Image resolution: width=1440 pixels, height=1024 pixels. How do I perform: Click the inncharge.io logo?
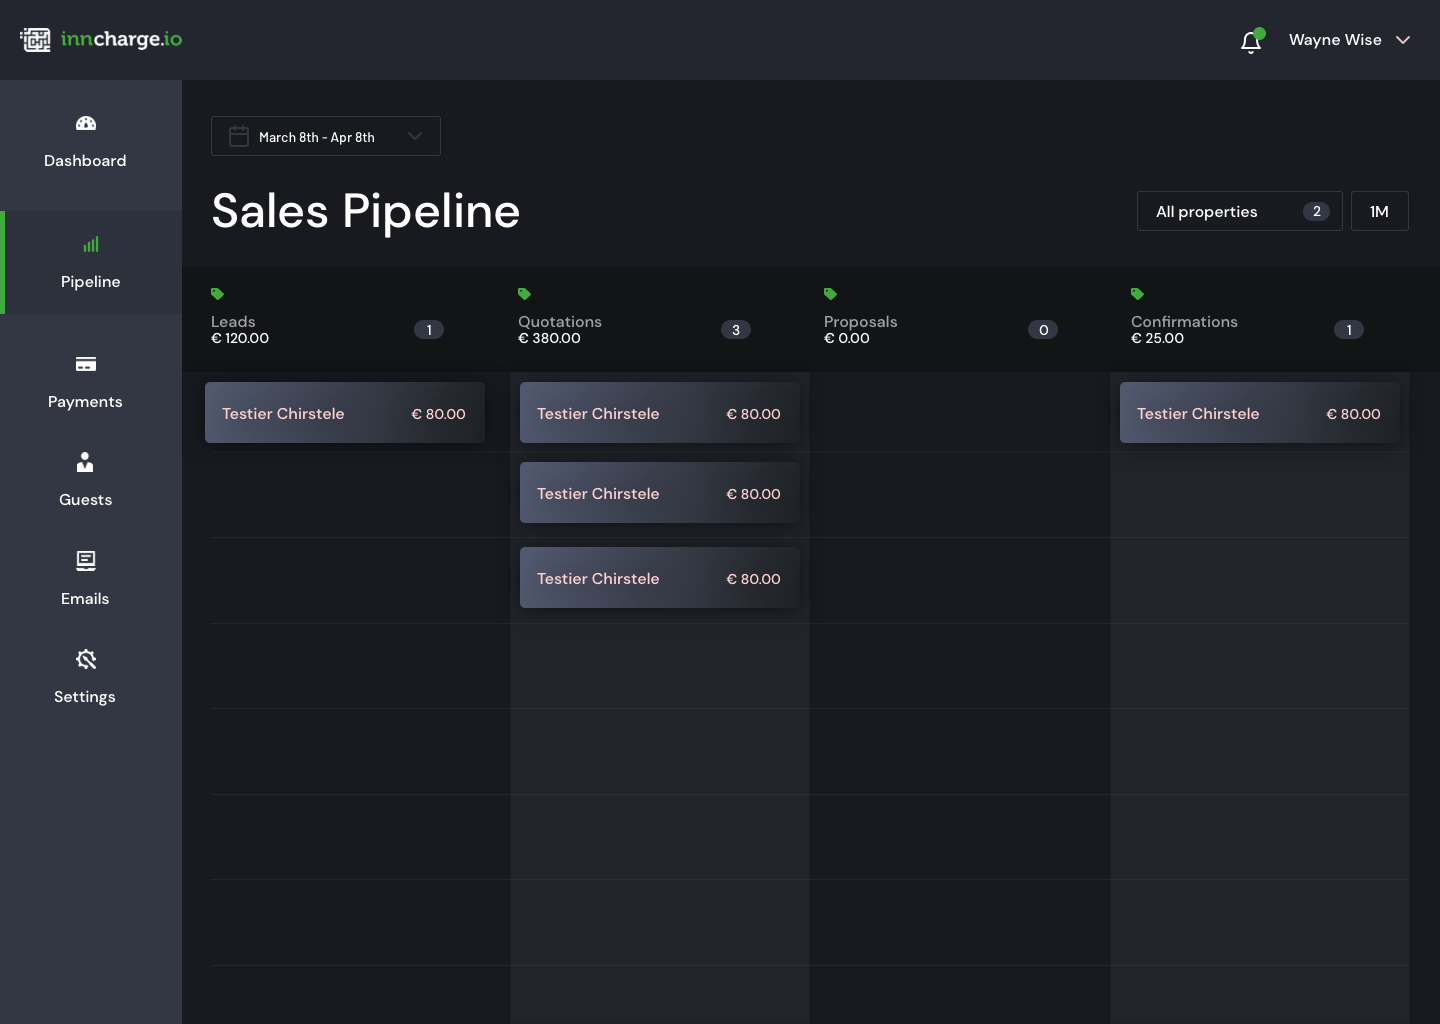(x=100, y=39)
